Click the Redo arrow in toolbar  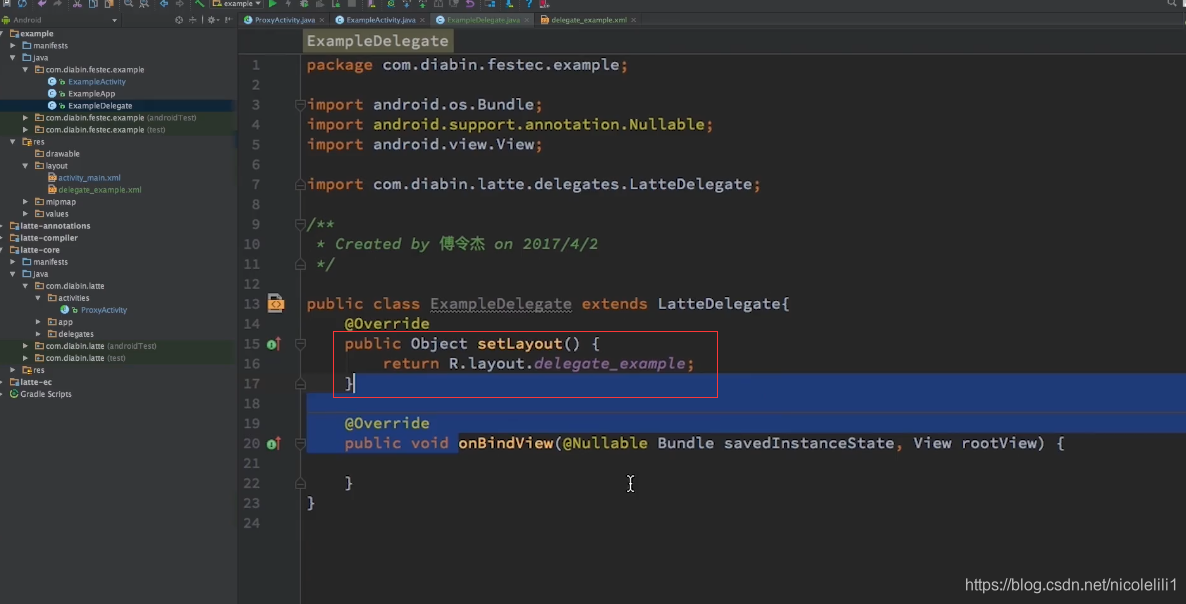57,4
